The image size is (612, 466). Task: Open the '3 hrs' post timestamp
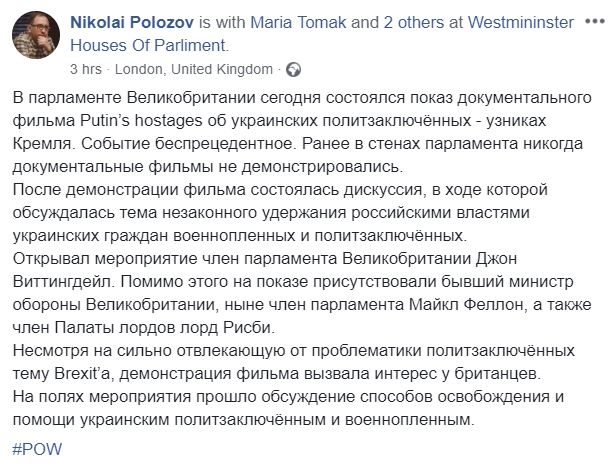pyautogui.click(x=86, y=69)
